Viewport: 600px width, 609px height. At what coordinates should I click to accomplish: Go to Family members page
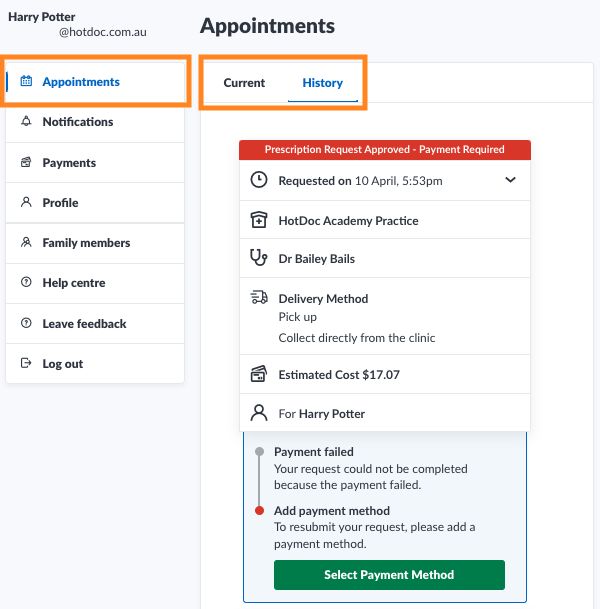86,243
